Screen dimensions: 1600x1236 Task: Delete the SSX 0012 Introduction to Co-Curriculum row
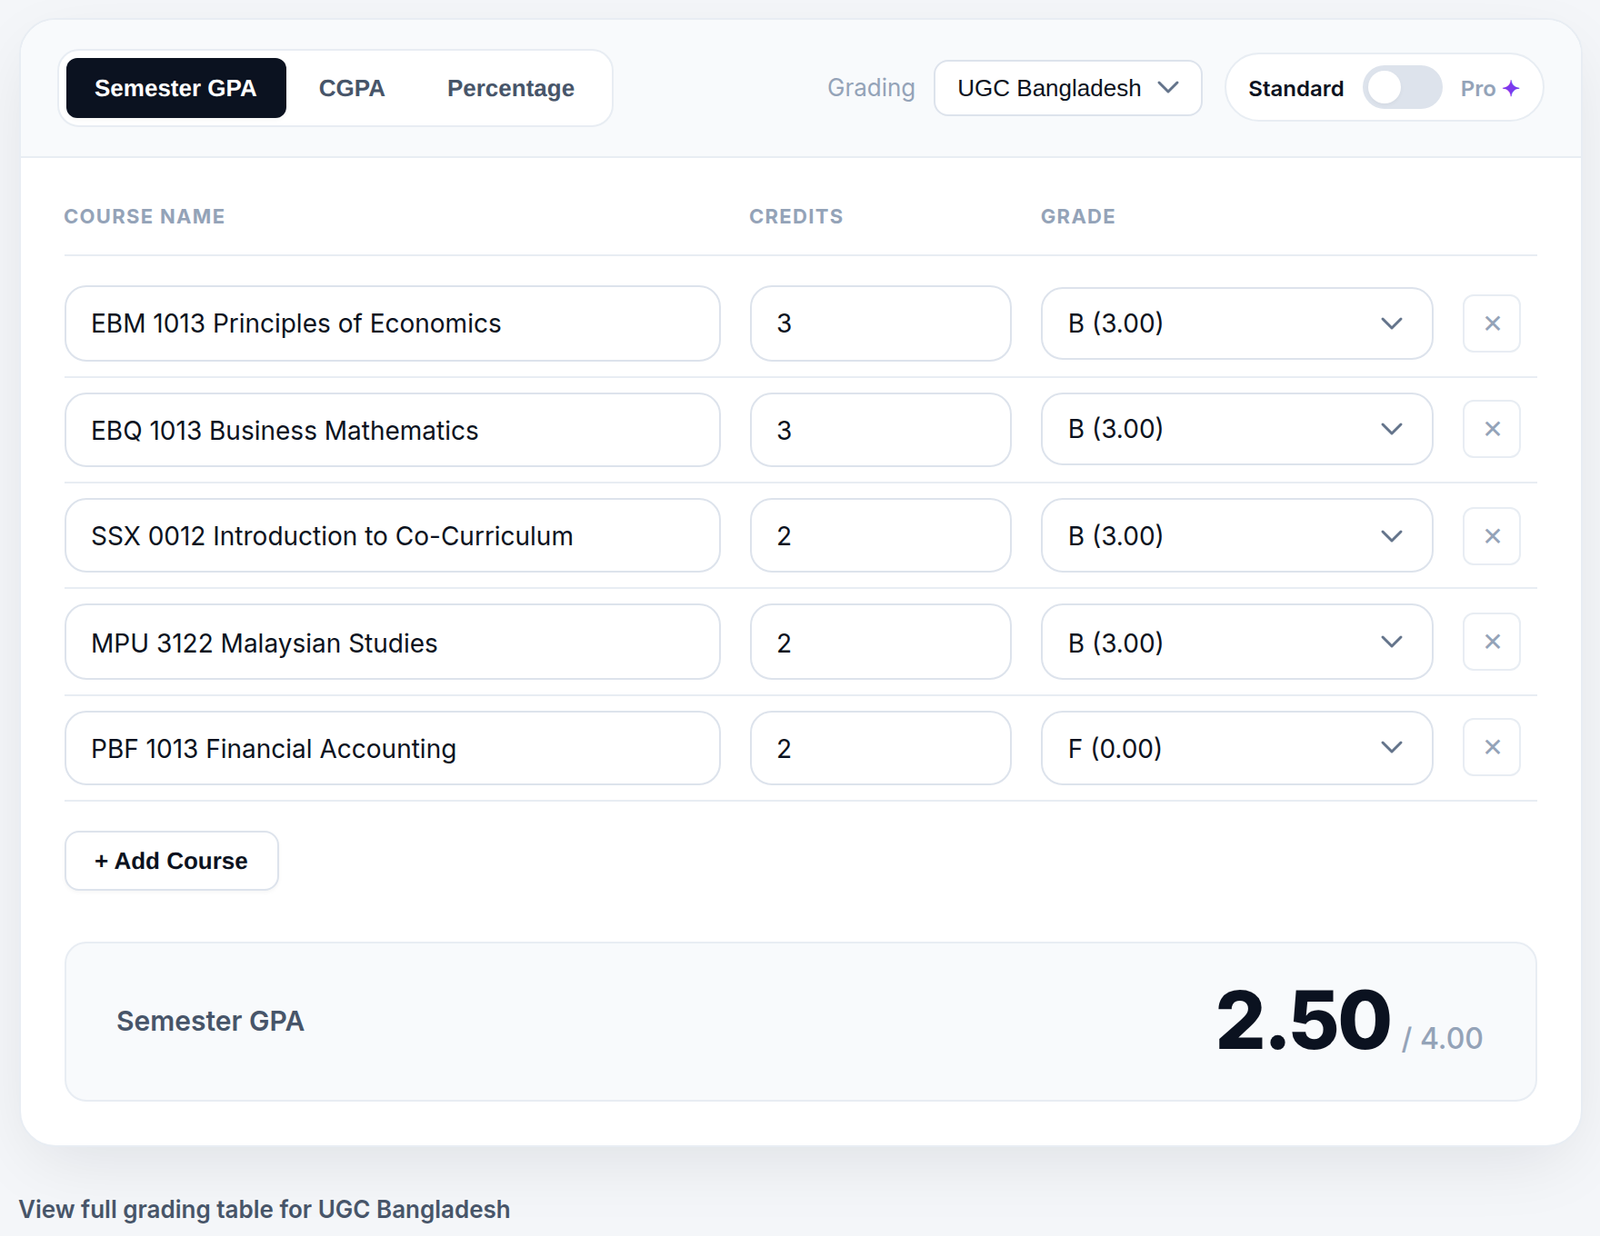(1491, 536)
